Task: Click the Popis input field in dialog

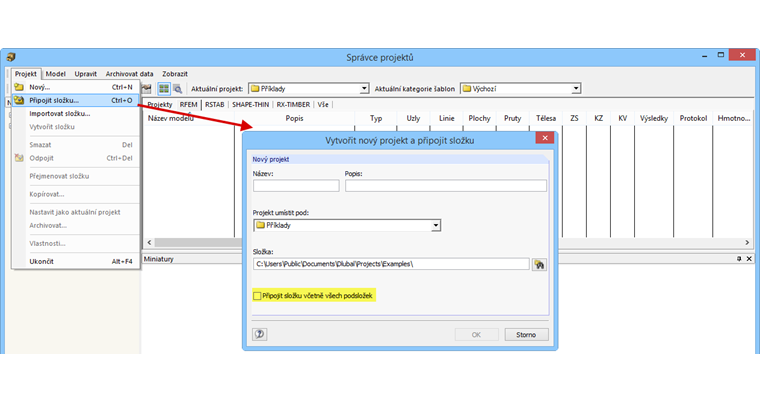Action: pos(446,186)
